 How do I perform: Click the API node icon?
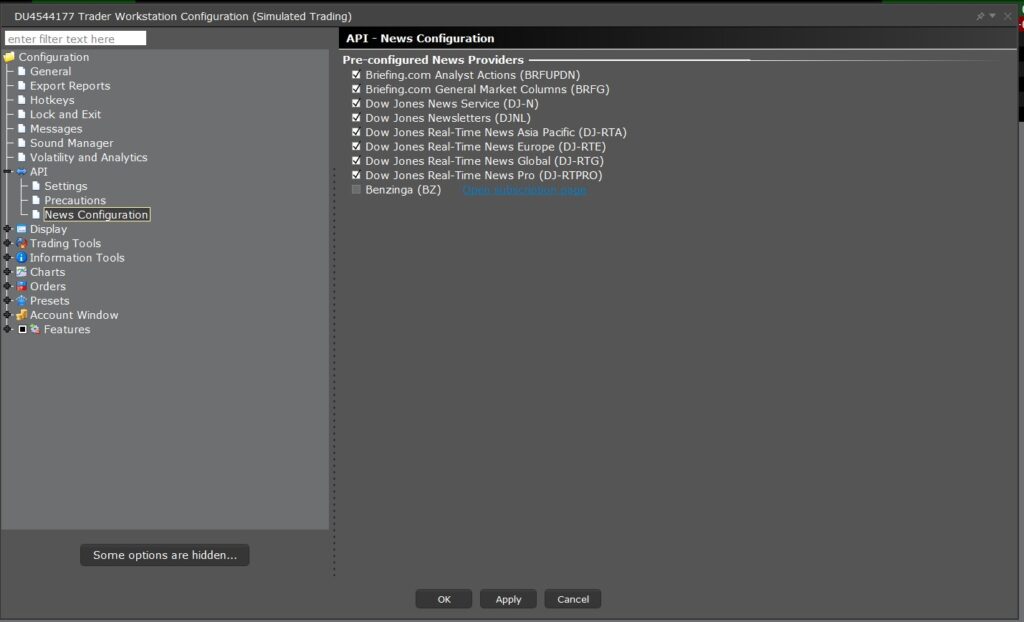(22, 172)
